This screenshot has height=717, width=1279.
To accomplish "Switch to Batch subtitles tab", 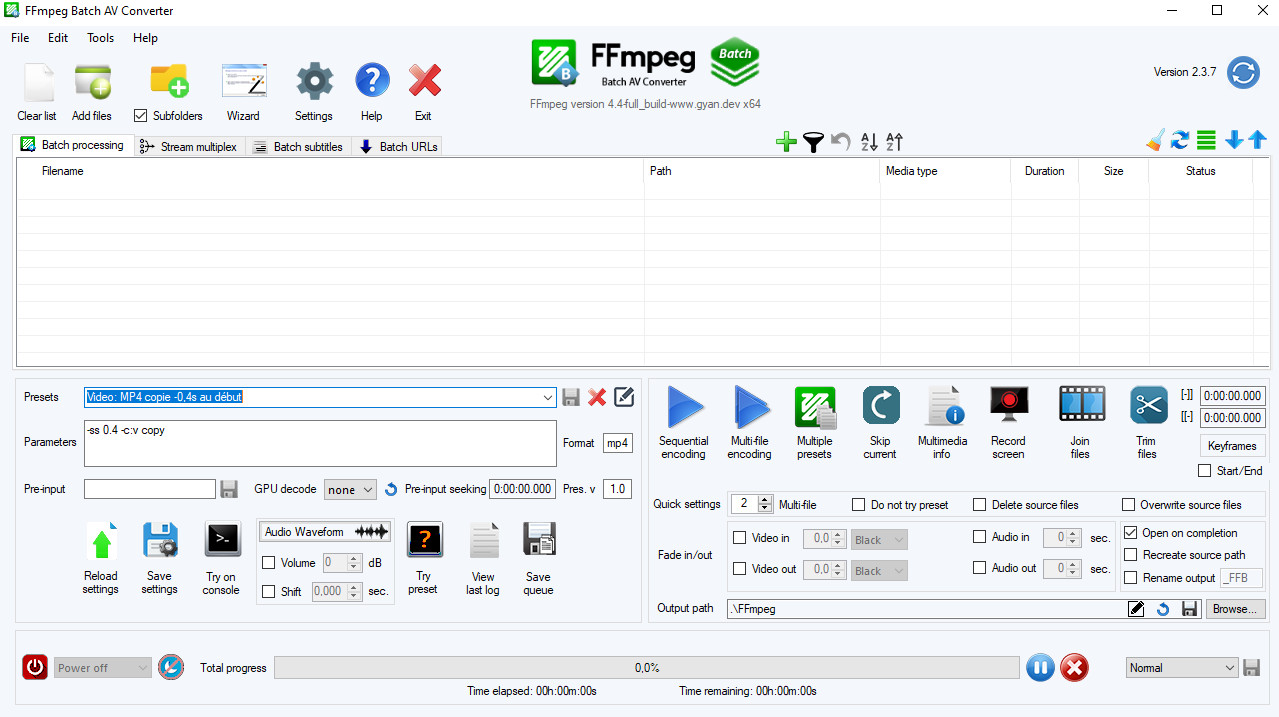I will click(x=299, y=147).
